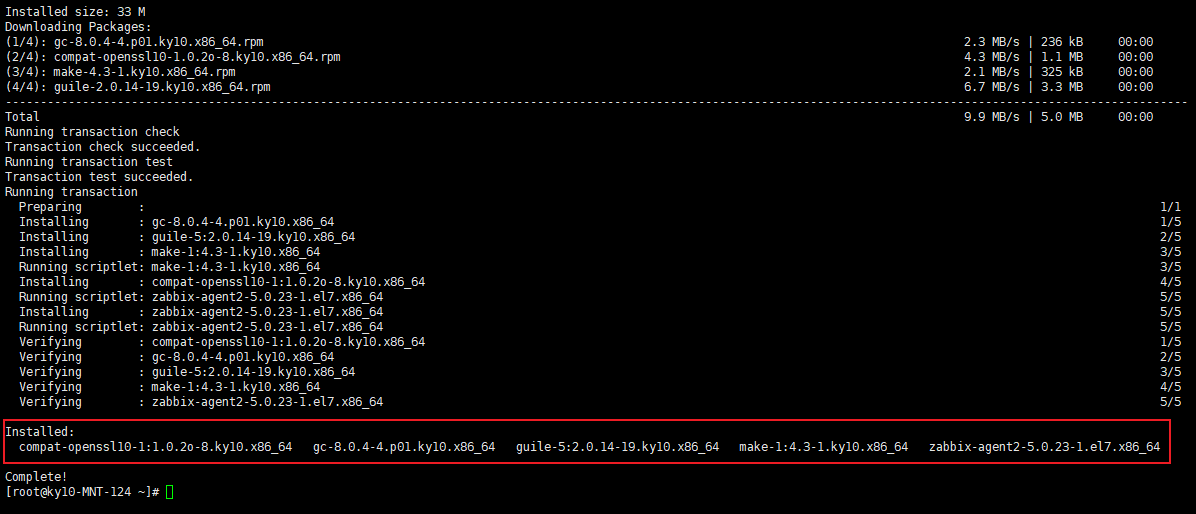Image resolution: width=1196 pixels, height=514 pixels.
Task: Click the "5.0 MB" total size
Action: coord(1062,117)
